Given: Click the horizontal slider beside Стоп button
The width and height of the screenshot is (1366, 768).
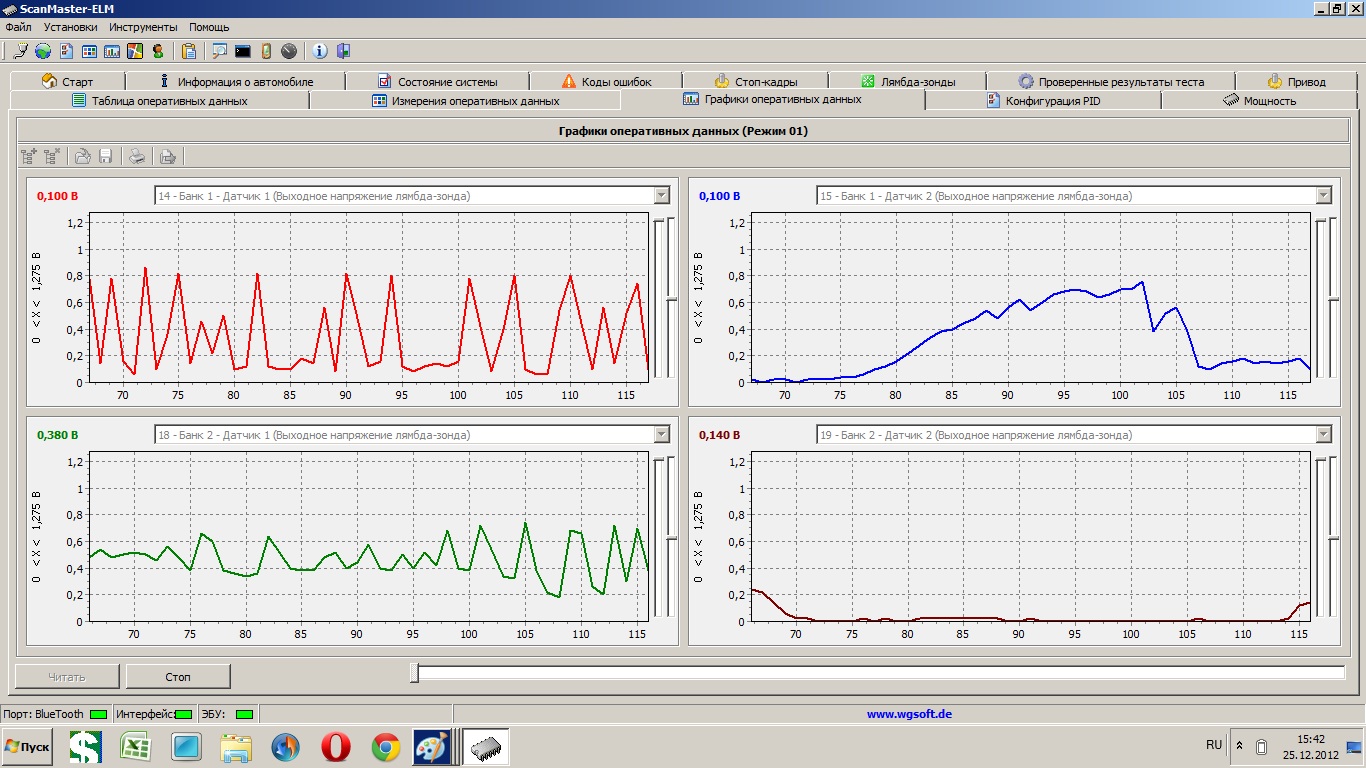Looking at the screenshot, I should (414, 674).
